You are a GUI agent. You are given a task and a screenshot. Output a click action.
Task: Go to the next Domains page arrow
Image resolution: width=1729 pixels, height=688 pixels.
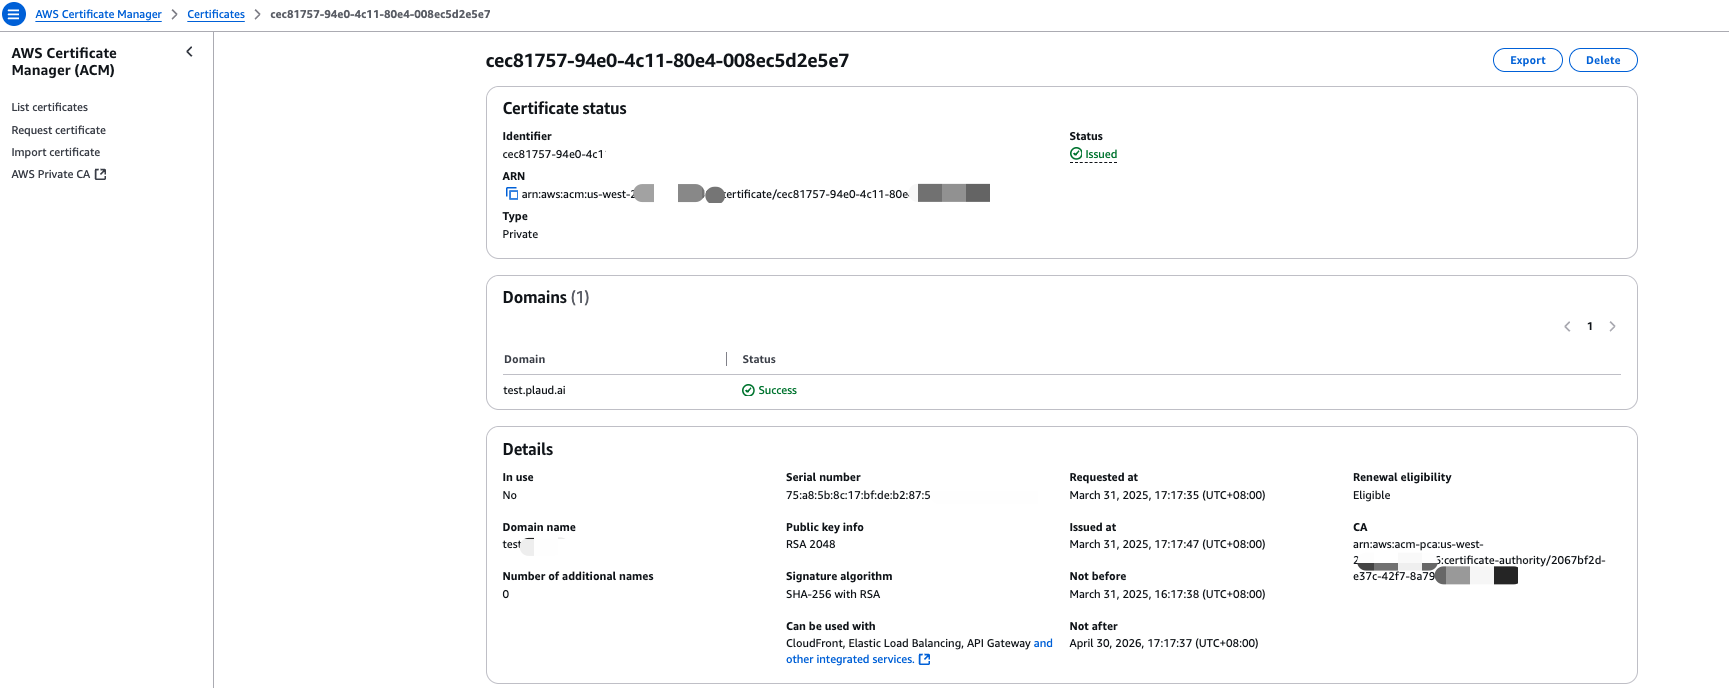tap(1612, 327)
